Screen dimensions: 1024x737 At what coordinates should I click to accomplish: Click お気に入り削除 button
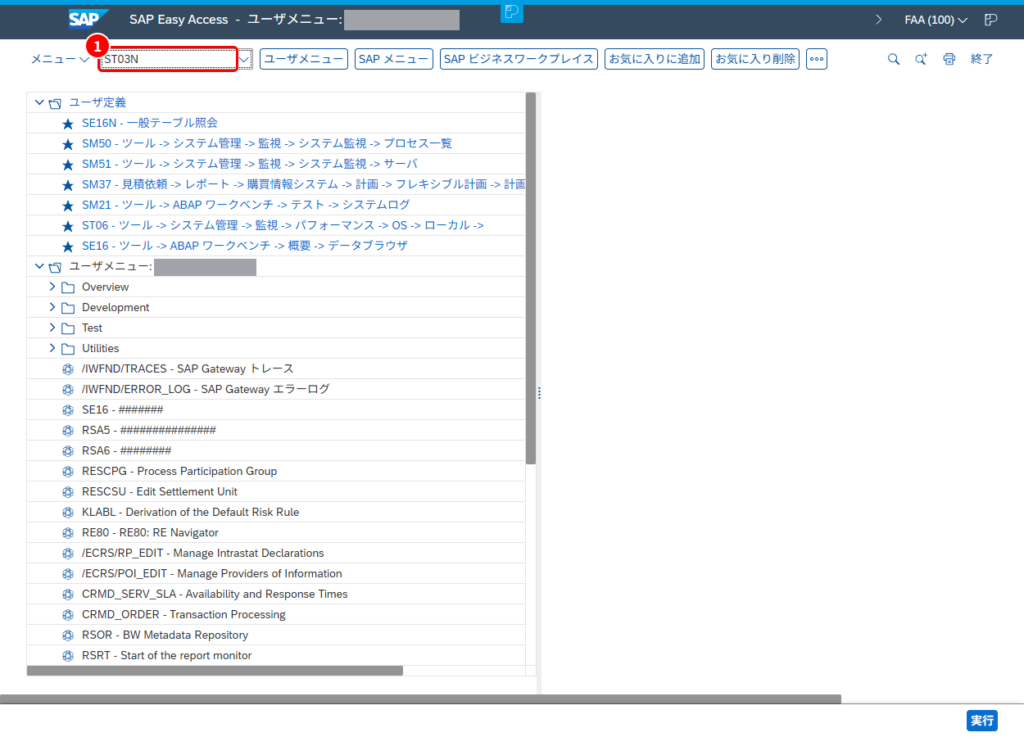click(755, 59)
